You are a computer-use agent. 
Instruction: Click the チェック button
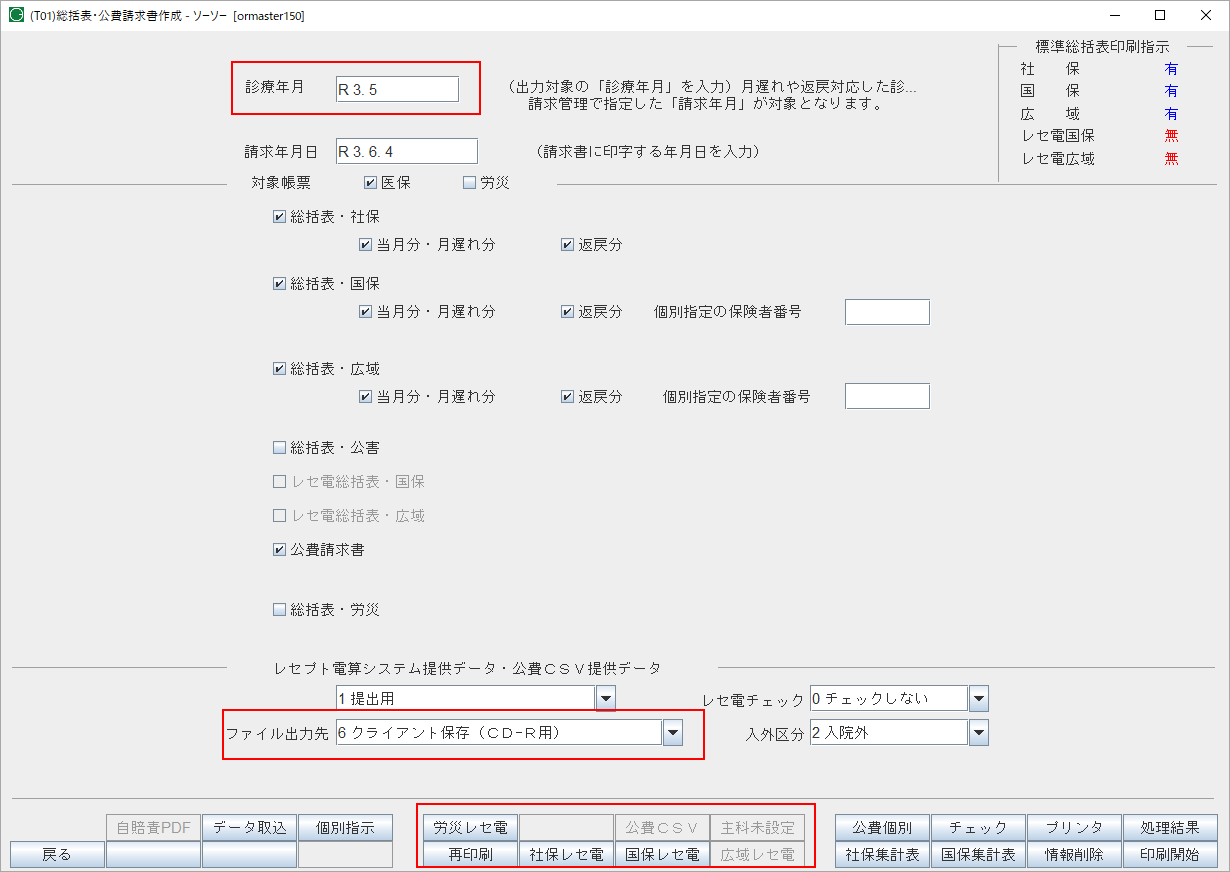click(x=978, y=826)
